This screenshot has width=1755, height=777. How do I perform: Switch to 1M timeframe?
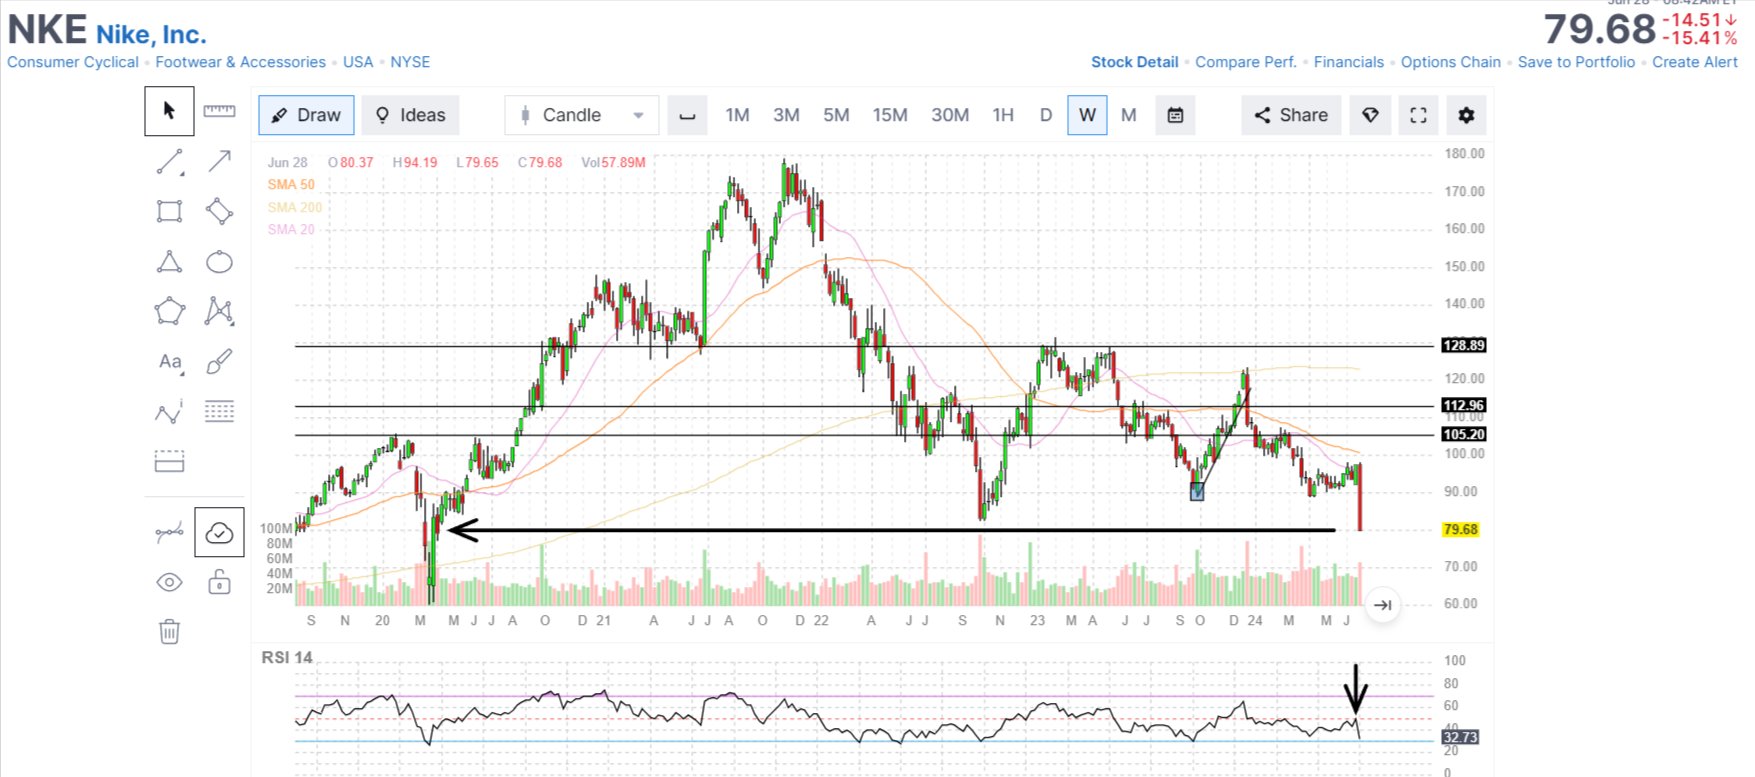[x=737, y=115]
